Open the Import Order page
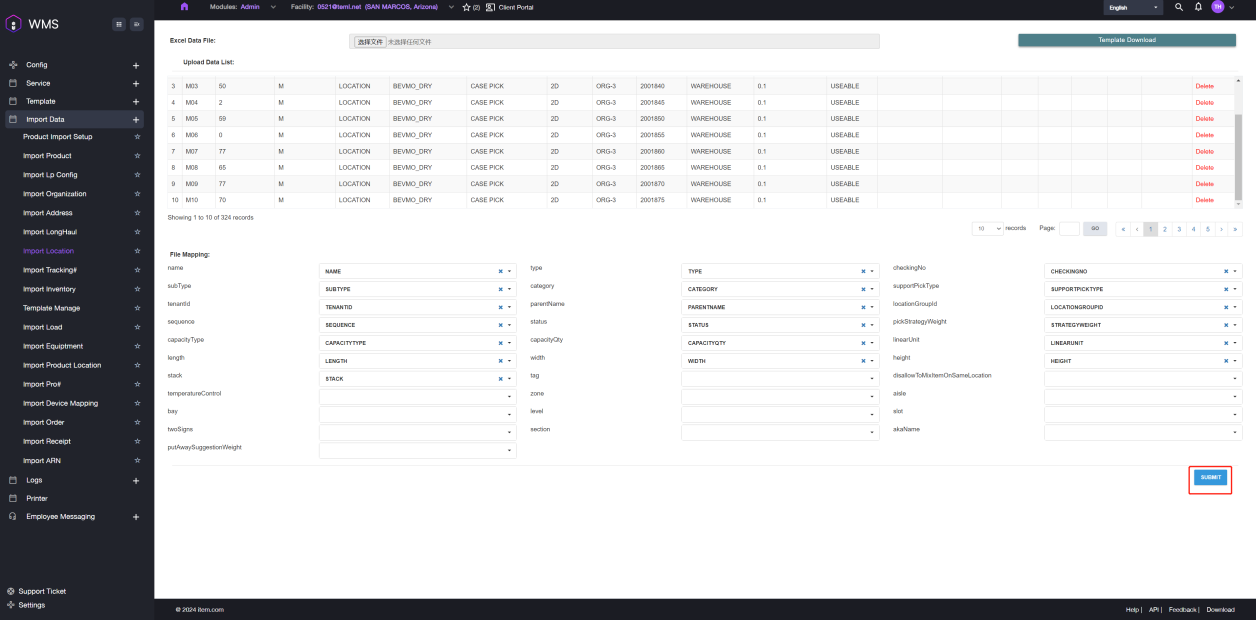The height and width of the screenshot is (620, 1256). pyautogui.click(x=44, y=422)
